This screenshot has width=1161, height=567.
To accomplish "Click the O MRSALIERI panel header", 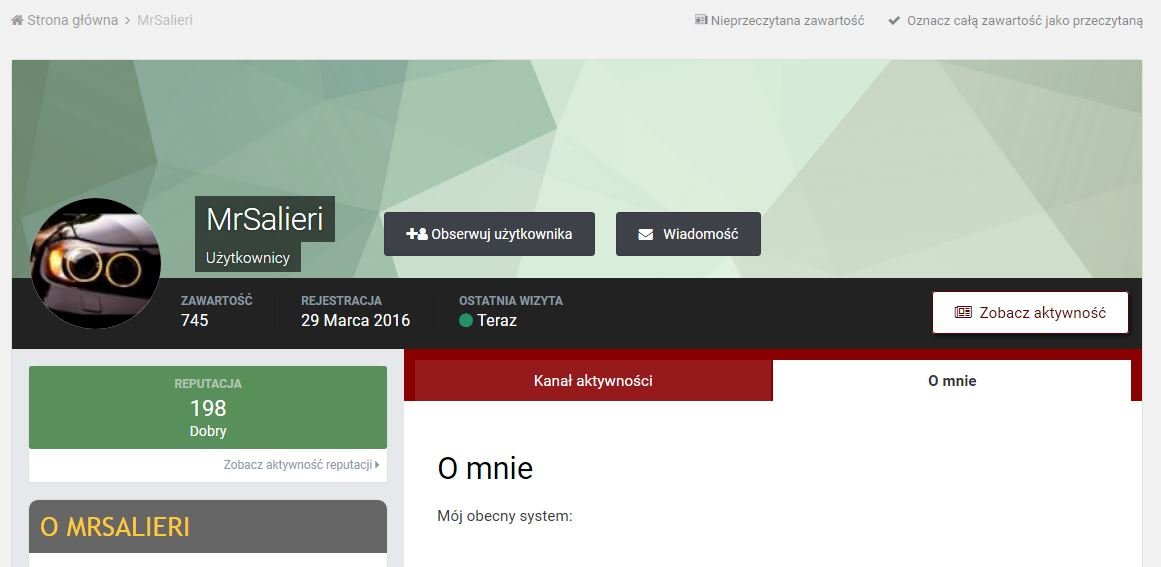I will [x=207, y=526].
